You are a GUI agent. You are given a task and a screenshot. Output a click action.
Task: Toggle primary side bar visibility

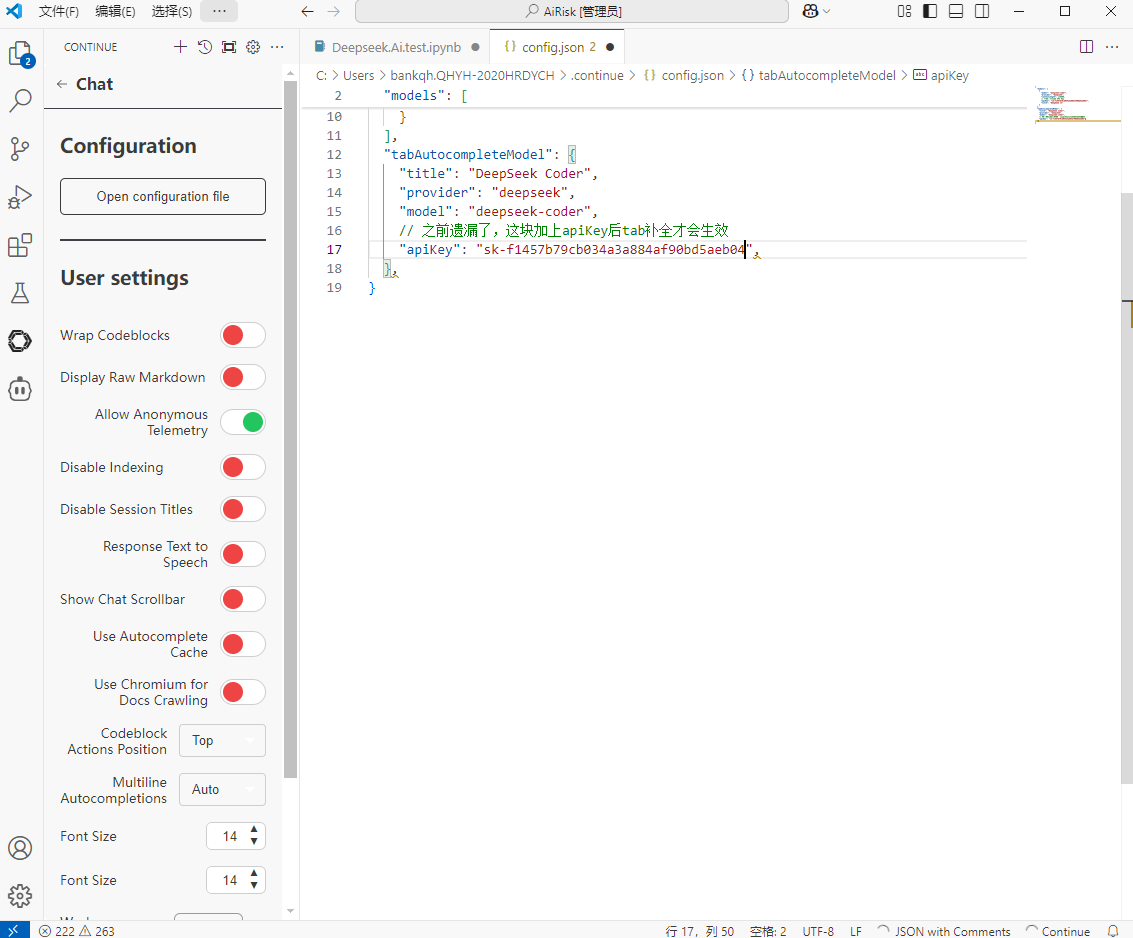(x=931, y=12)
